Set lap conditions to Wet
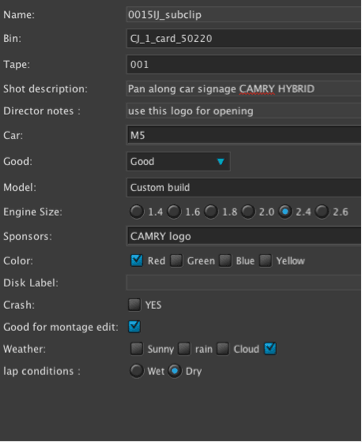The height and width of the screenshot is (442, 362). [x=137, y=371]
